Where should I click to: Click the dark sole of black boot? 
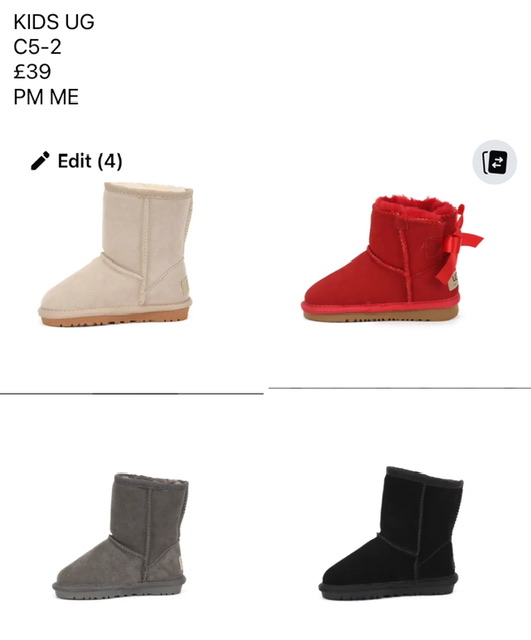point(388,591)
